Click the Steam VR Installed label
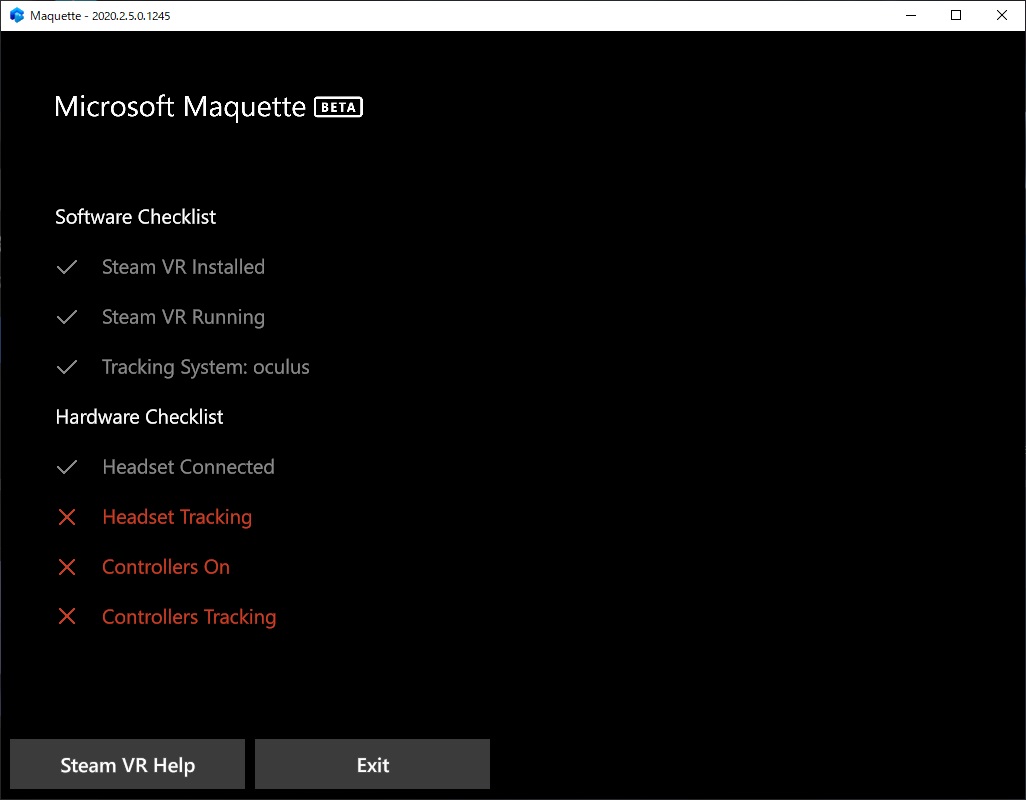Viewport: 1026px width, 800px height. point(183,267)
